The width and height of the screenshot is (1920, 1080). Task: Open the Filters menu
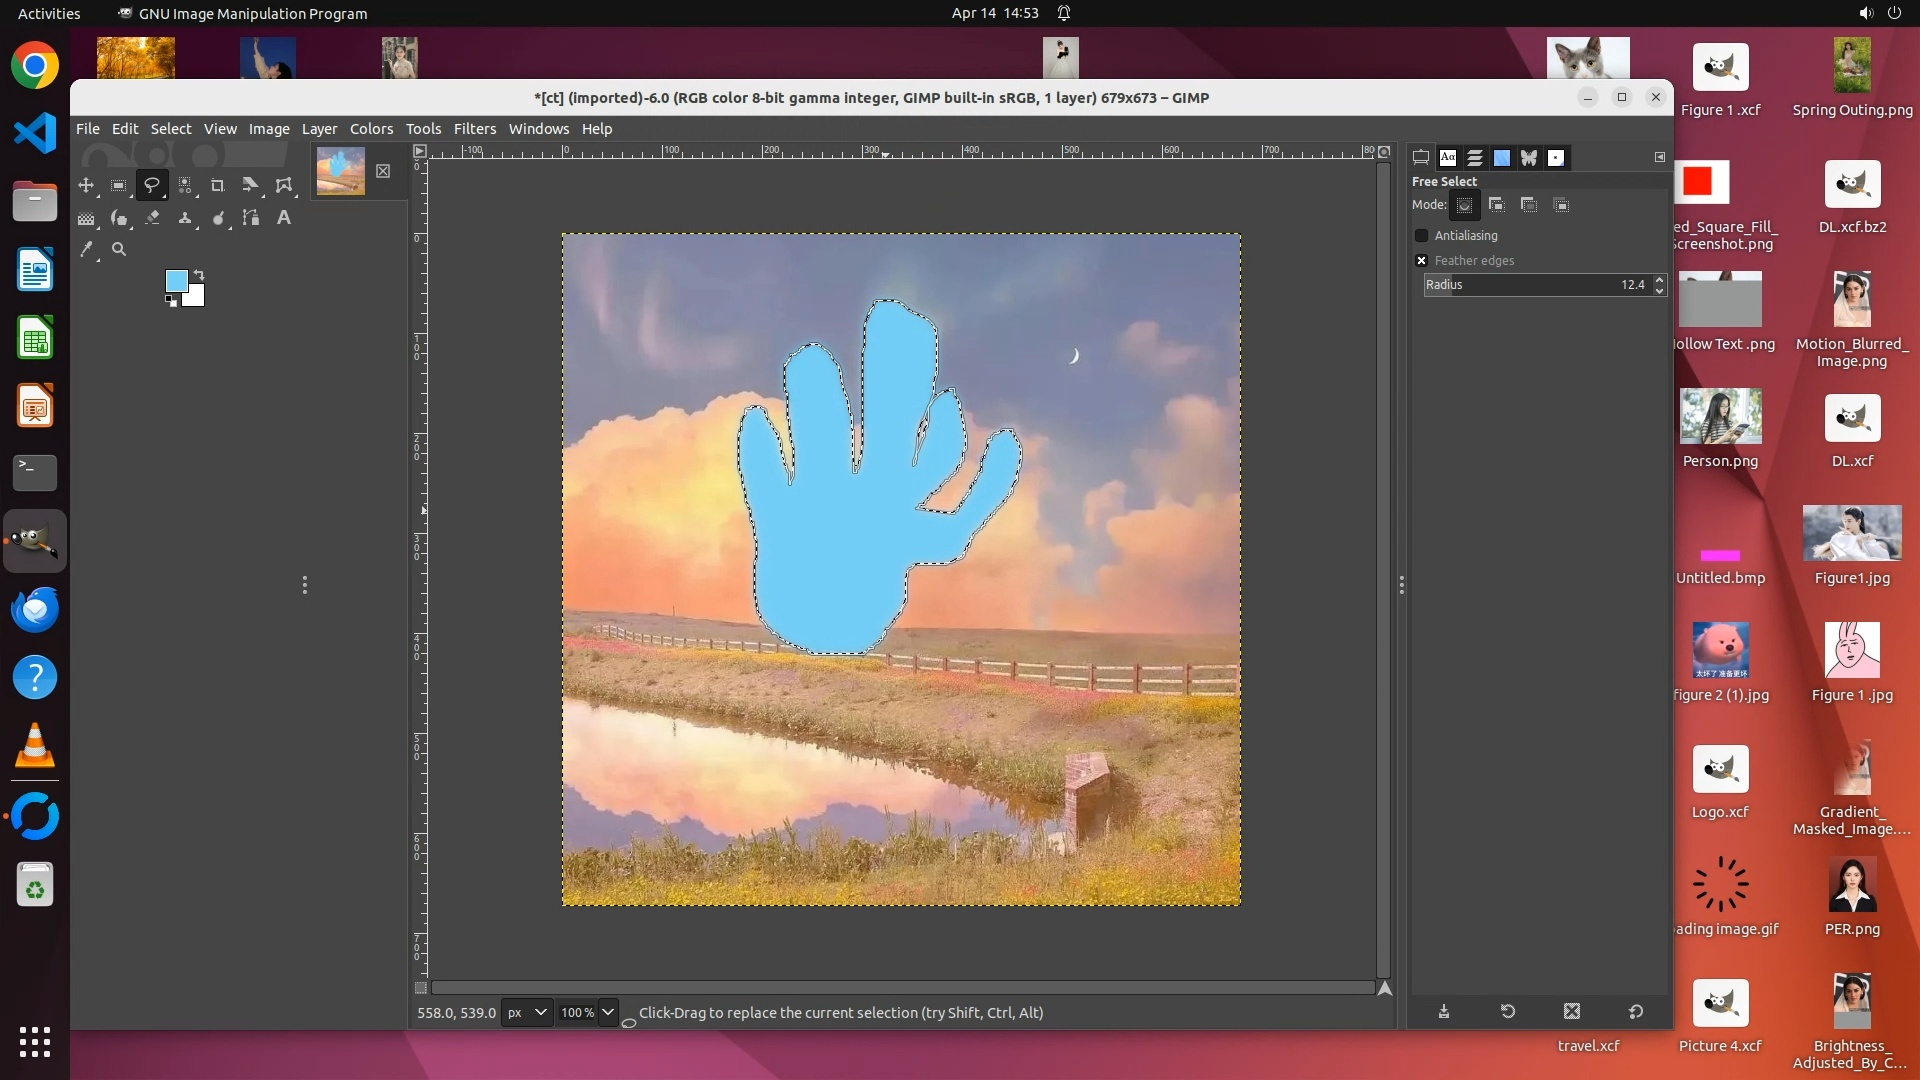(x=474, y=129)
